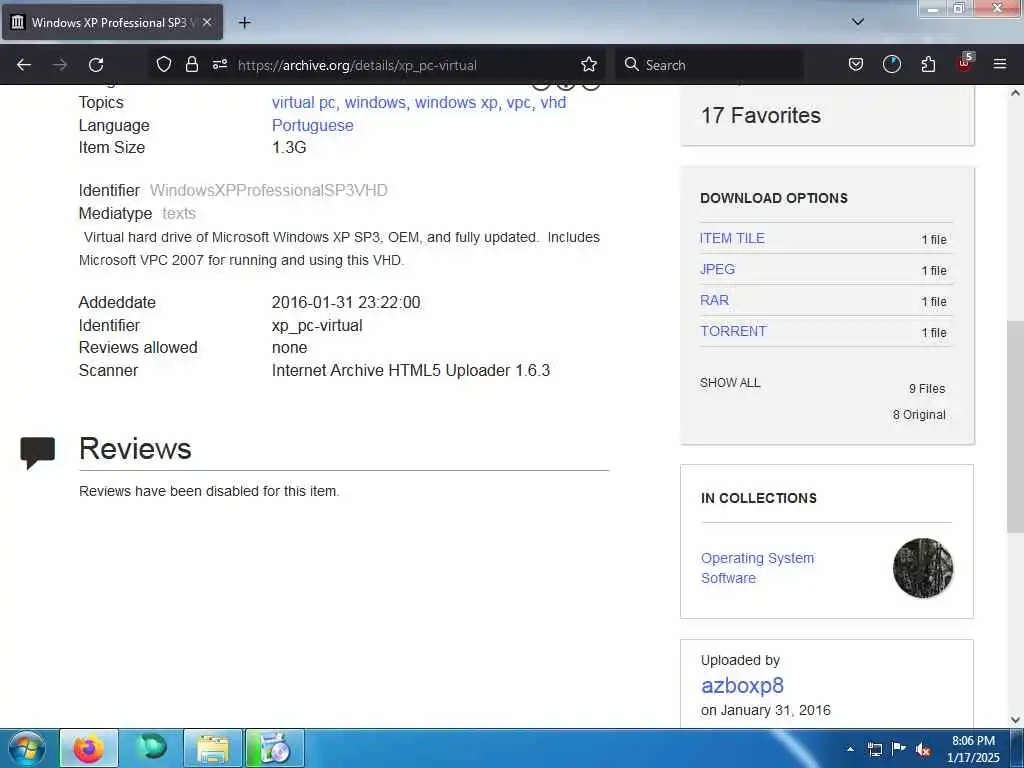Click the uBlock extension icon with badge
The height and width of the screenshot is (768, 1024).
(x=965, y=63)
